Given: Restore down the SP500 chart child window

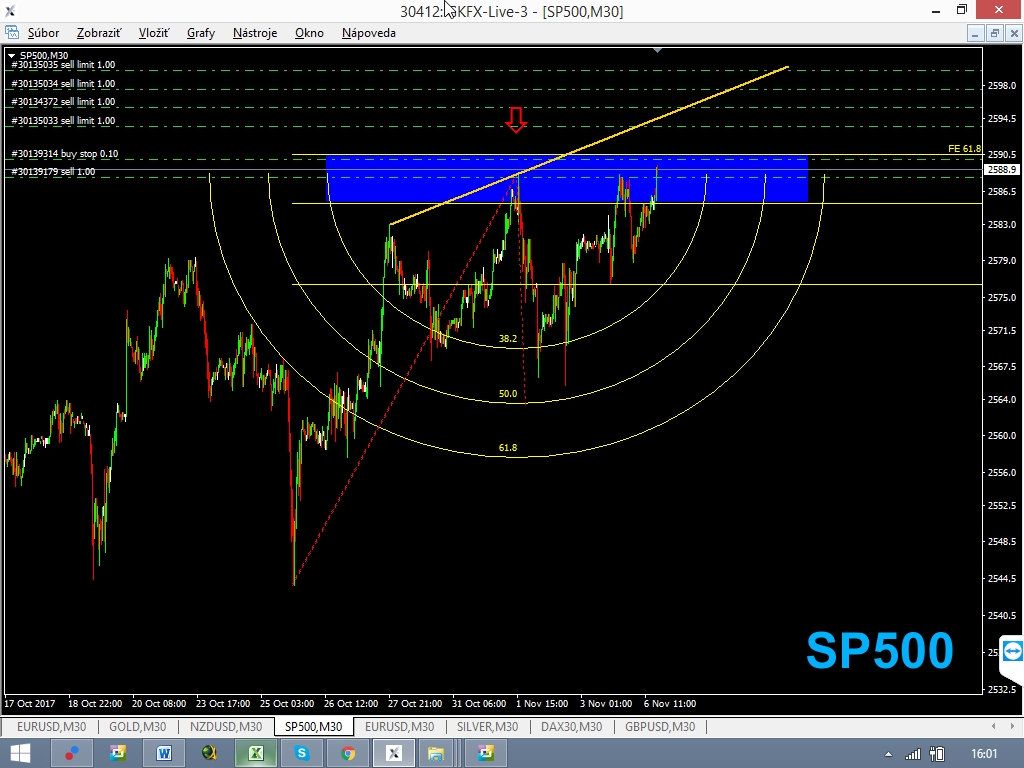Looking at the screenshot, I should tap(995, 33).
